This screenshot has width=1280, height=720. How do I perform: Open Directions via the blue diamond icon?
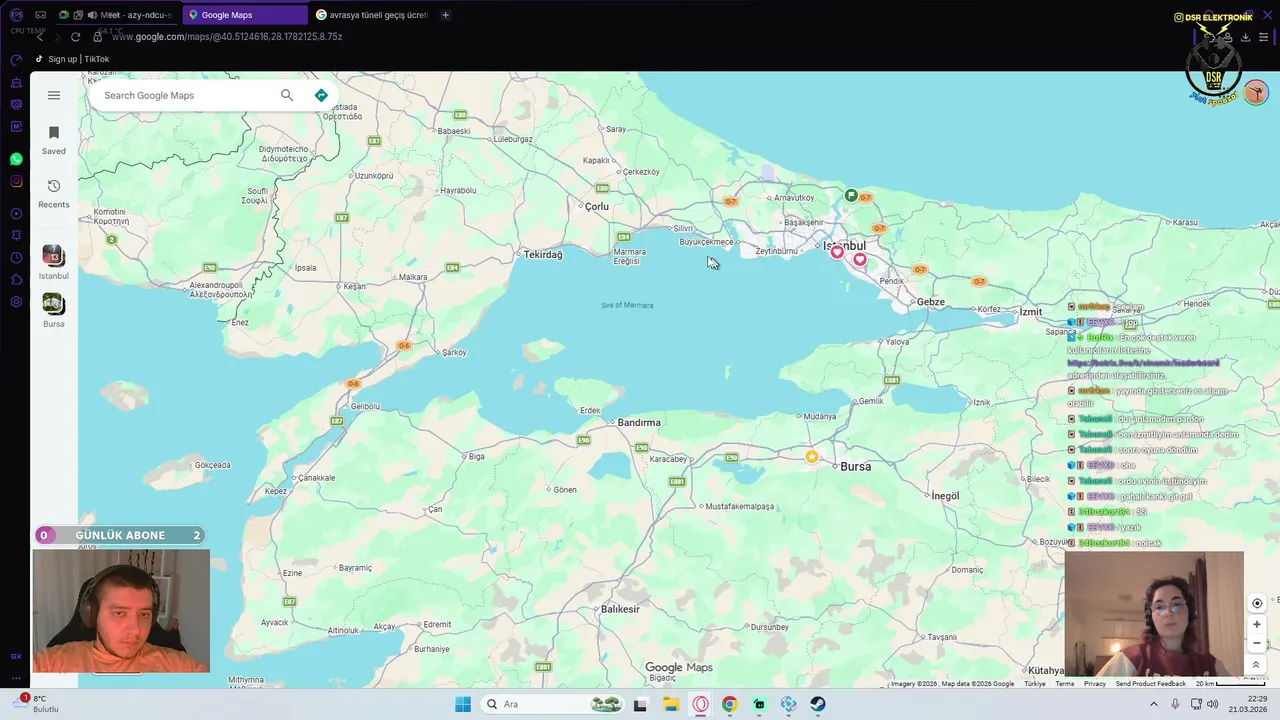tap(321, 95)
